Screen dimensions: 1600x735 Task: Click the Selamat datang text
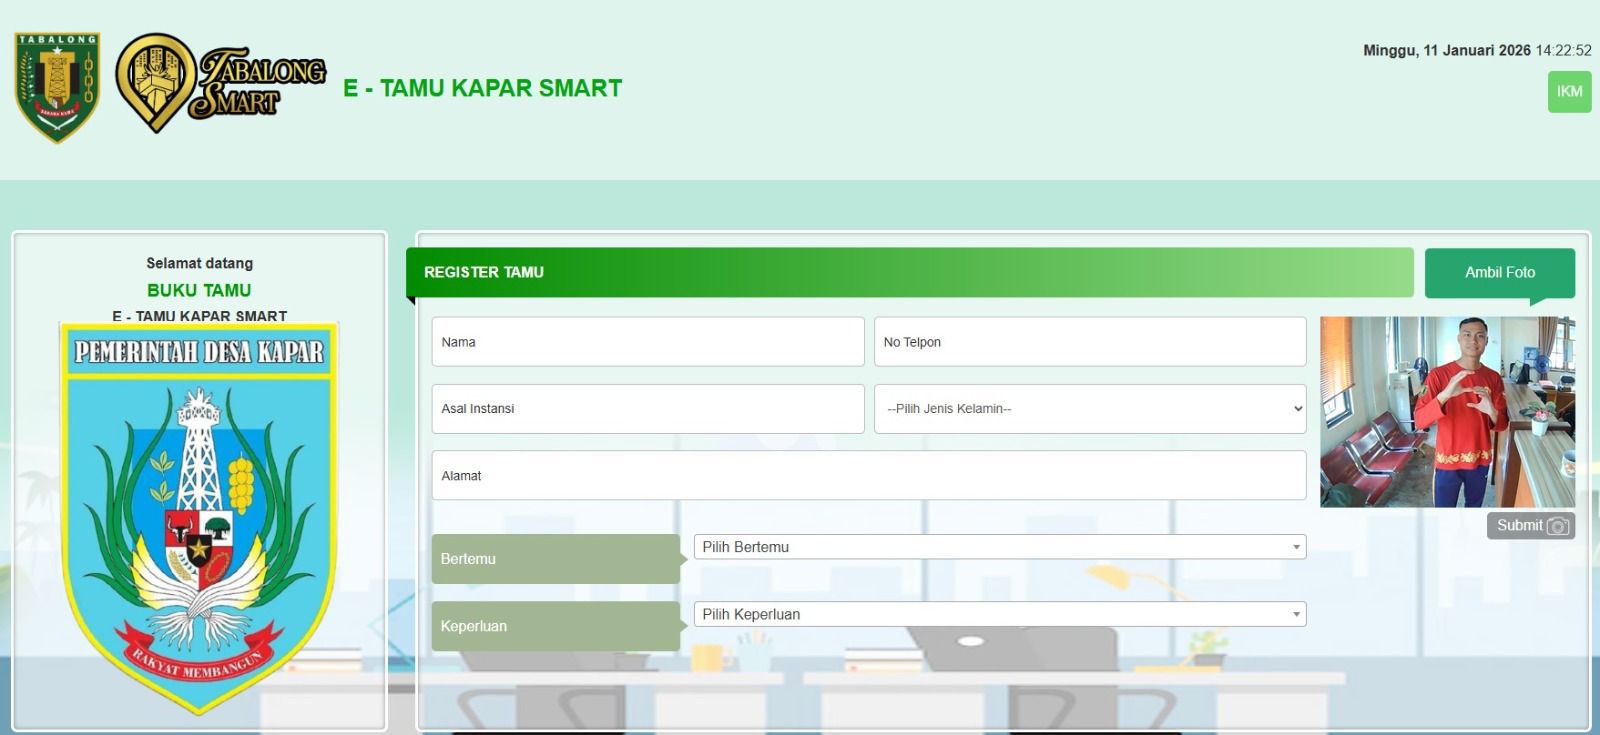click(x=199, y=263)
